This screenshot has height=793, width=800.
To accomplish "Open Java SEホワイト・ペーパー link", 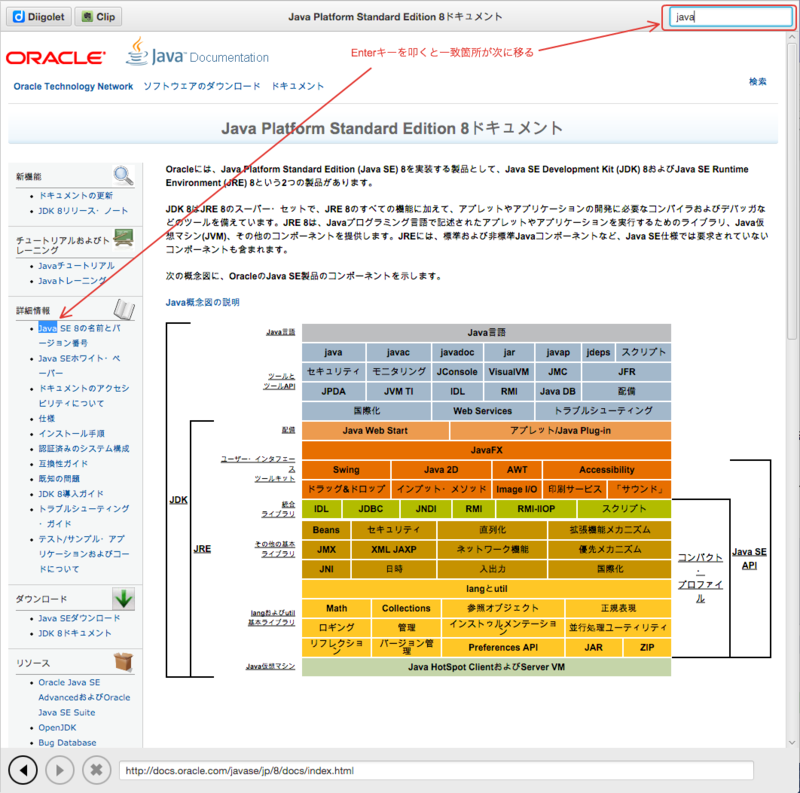I will point(80,365).
